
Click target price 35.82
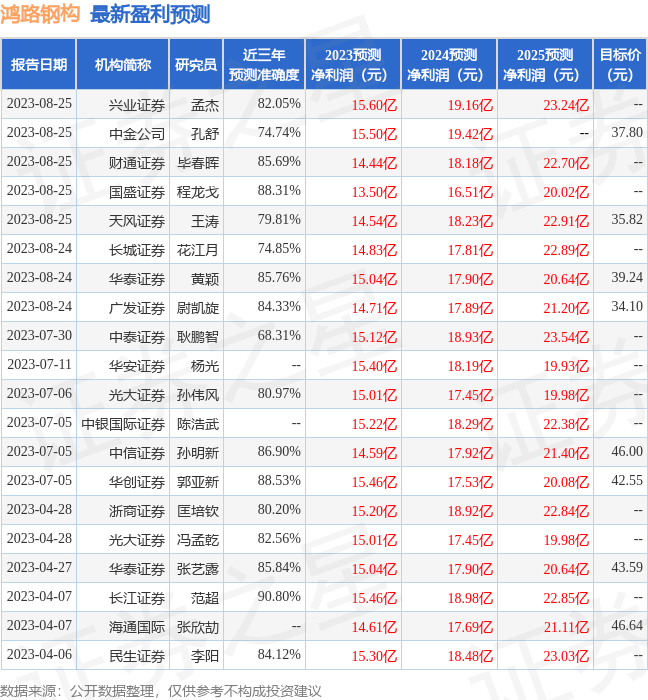coord(627,220)
